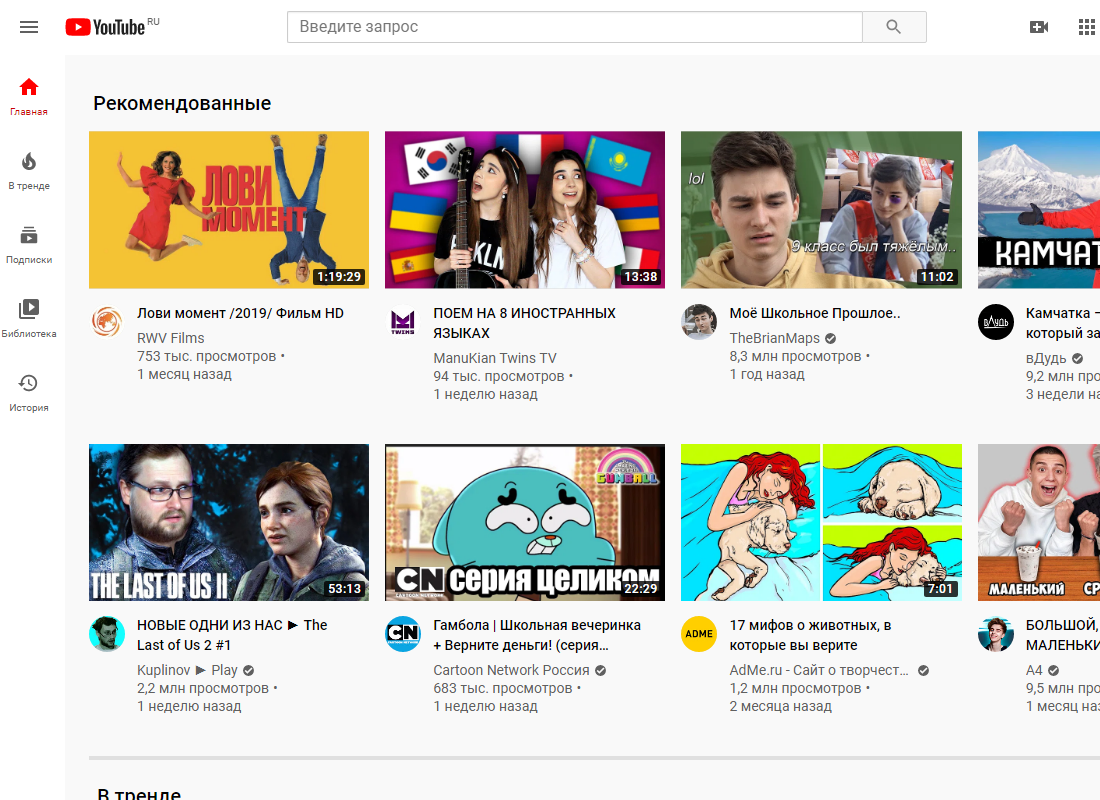
Task: Open the Камчатка video title
Action: pos(1062,323)
